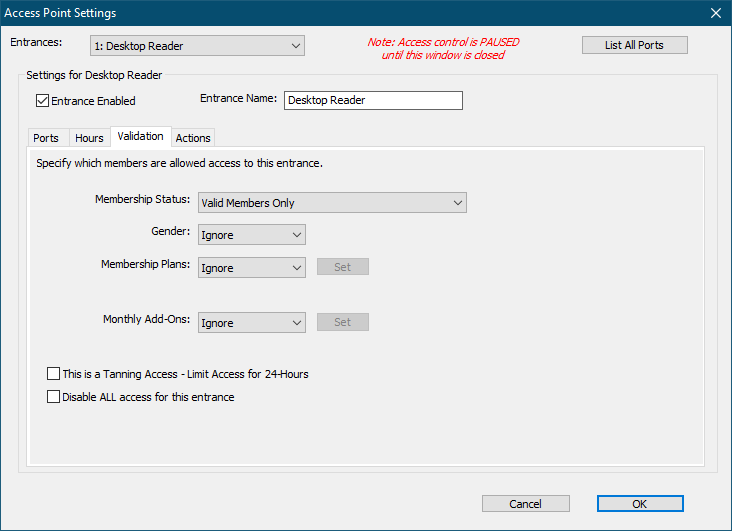Go to the Actions tab
The image size is (732, 531).
193,138
